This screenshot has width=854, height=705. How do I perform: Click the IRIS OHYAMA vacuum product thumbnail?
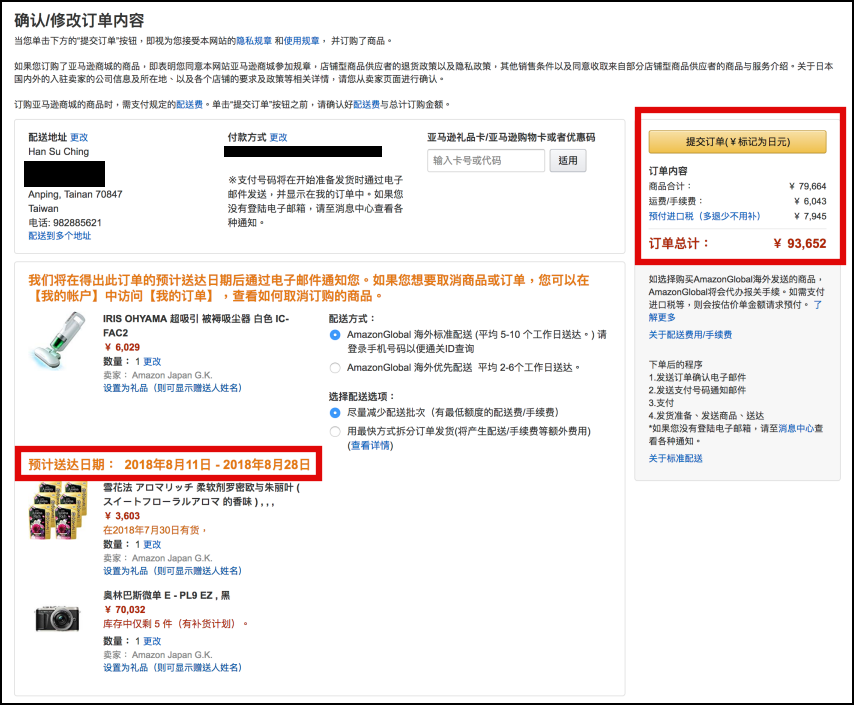tap(59, 341)
